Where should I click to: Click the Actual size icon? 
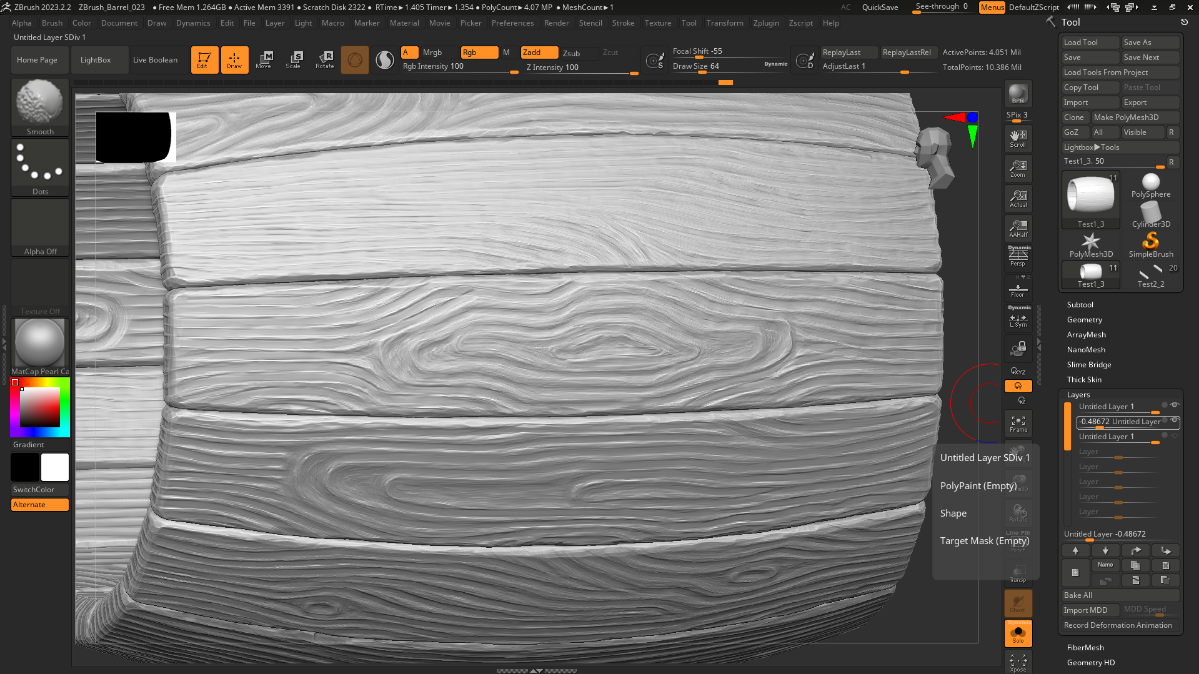1018,198
